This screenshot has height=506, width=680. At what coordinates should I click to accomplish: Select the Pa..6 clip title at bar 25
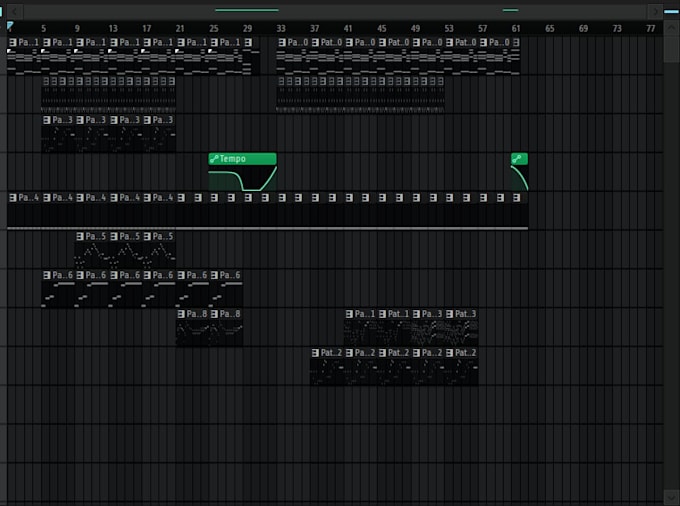coord(230,275)
